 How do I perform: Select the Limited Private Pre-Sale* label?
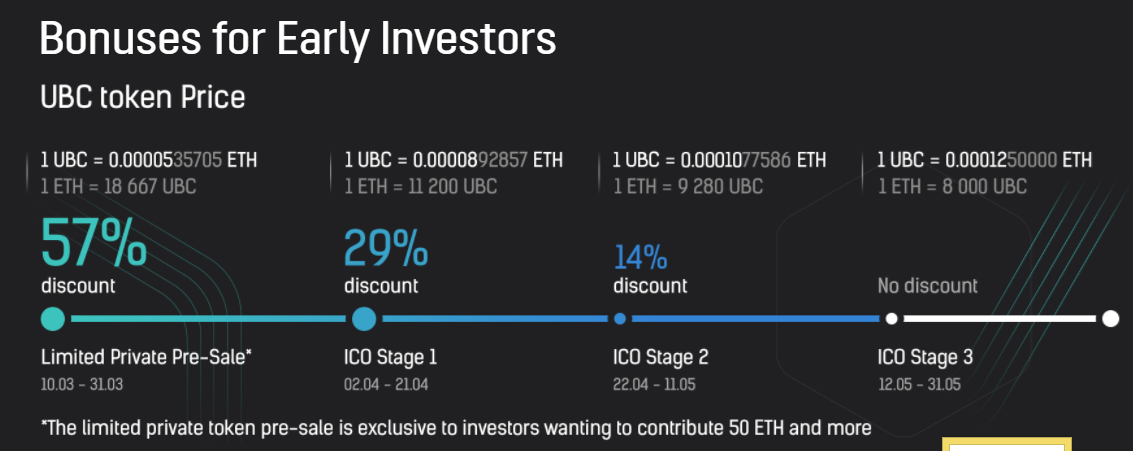(147, 356)
